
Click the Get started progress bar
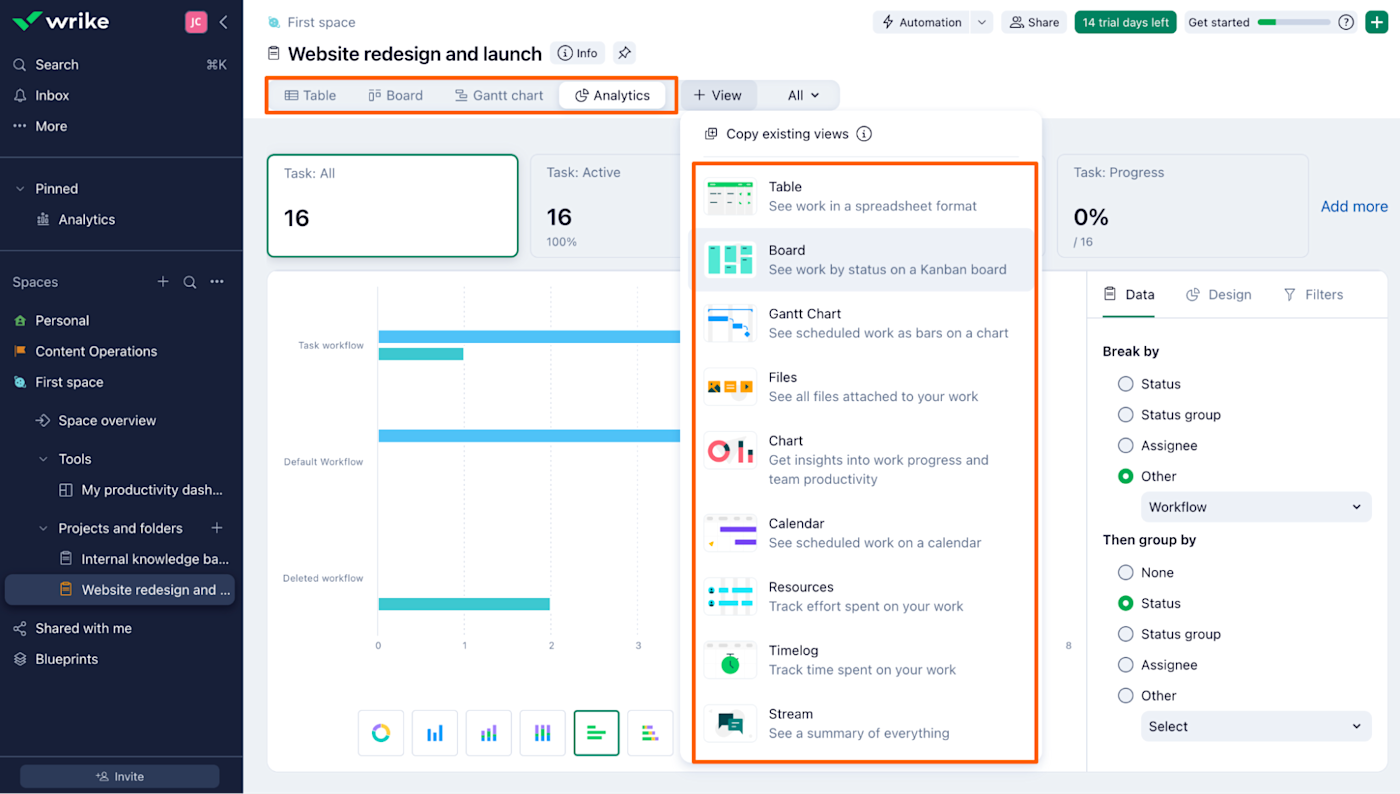click(1293, 22)
